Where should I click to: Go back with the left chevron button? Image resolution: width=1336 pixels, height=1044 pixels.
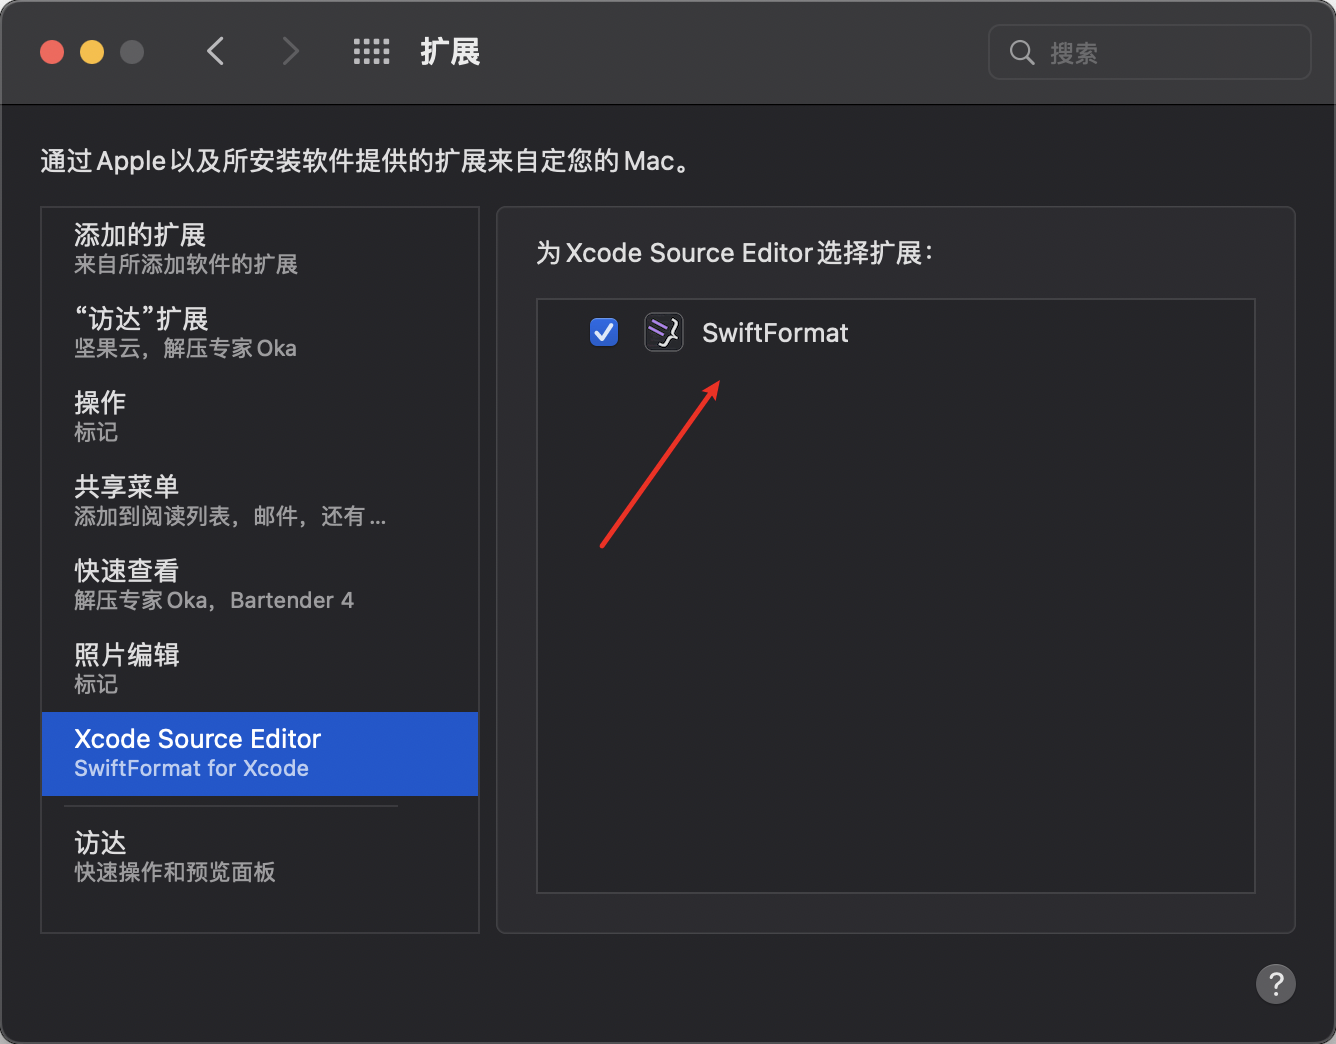[215, 51]
